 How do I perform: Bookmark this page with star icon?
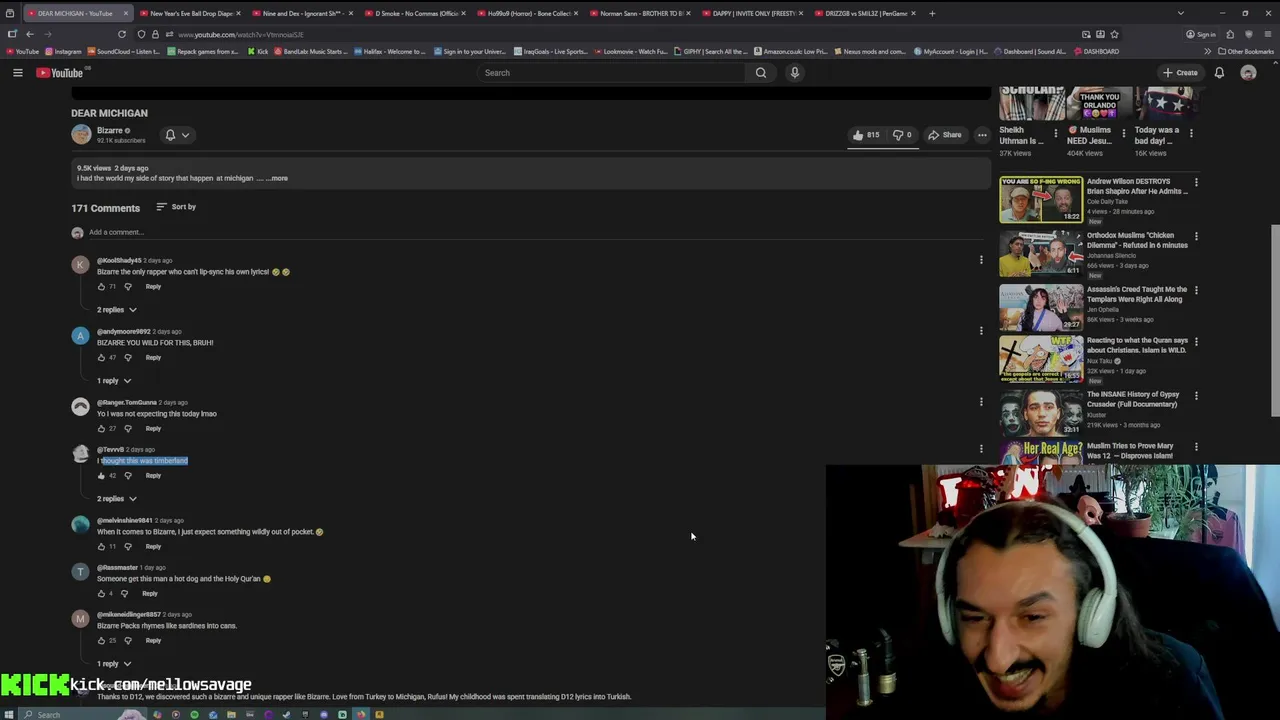point(1114,34)
